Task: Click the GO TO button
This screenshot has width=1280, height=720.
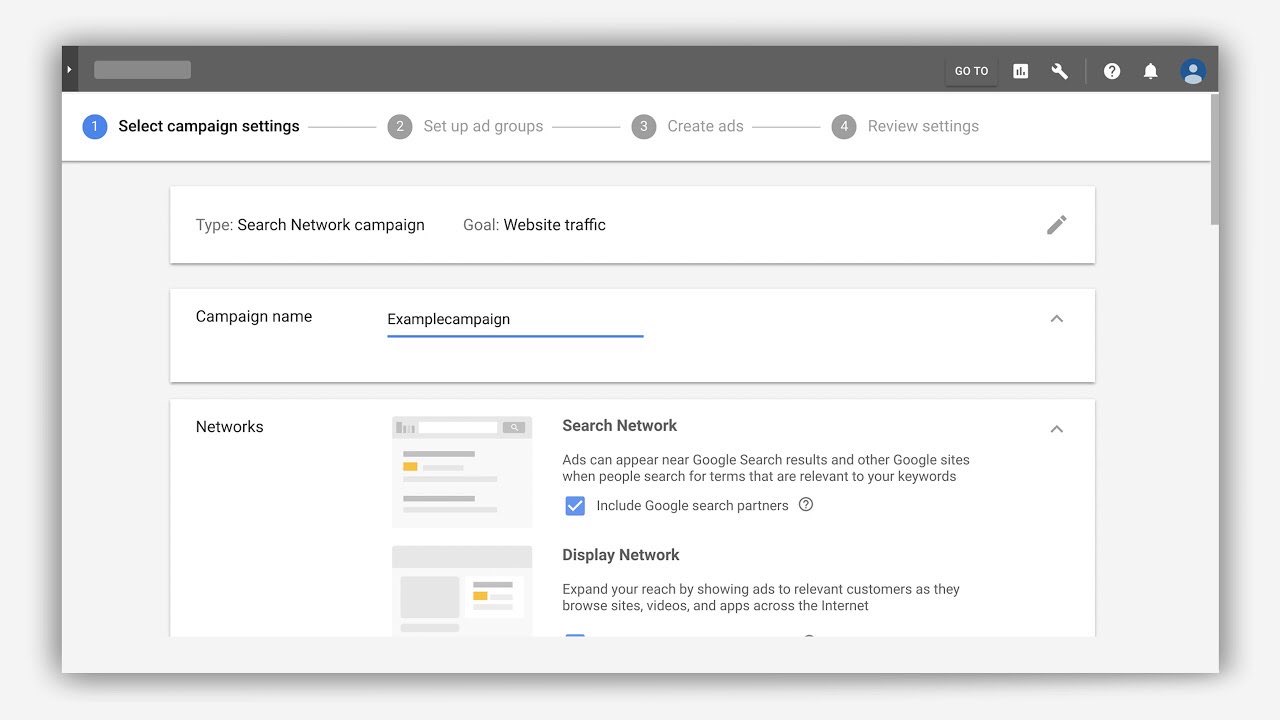Action: (x=971, y=71)
